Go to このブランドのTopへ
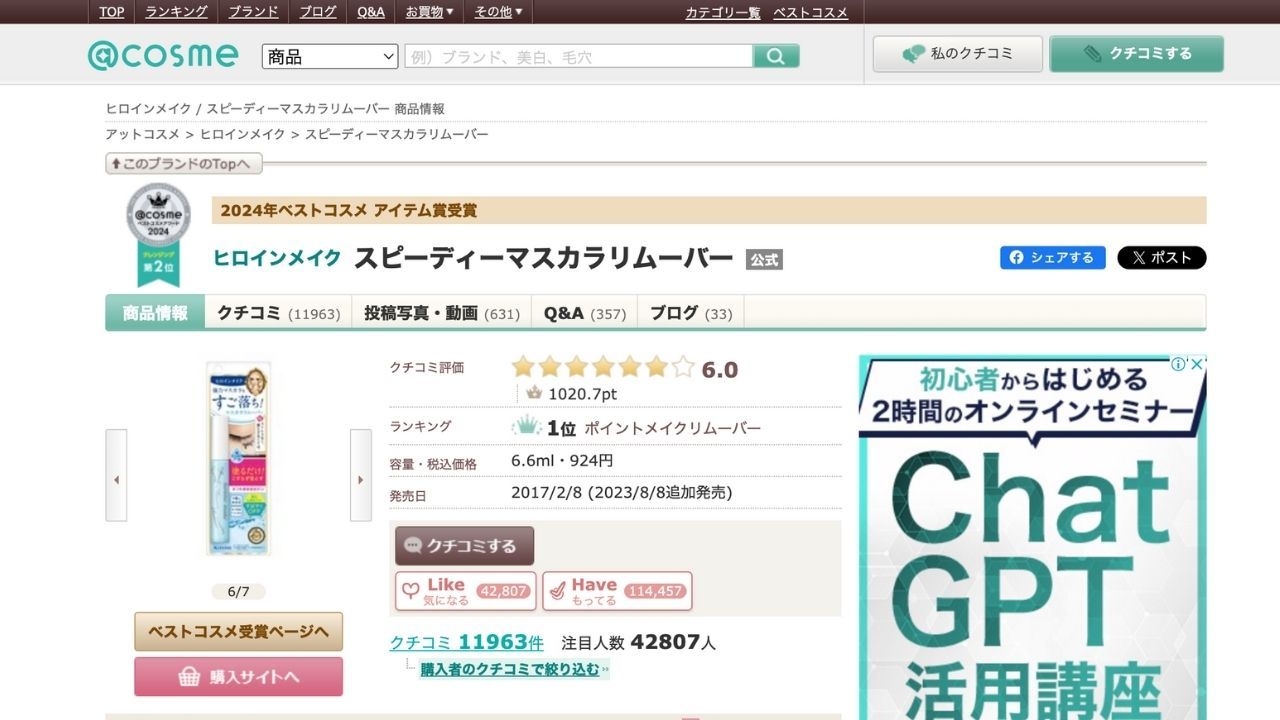Viewport: 1280px width, 720px height. [x=183, y=163]
